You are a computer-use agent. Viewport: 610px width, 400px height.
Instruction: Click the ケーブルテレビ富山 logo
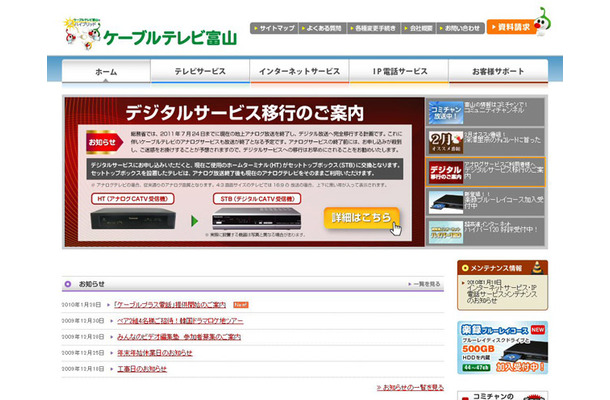[x=150, y=34]
